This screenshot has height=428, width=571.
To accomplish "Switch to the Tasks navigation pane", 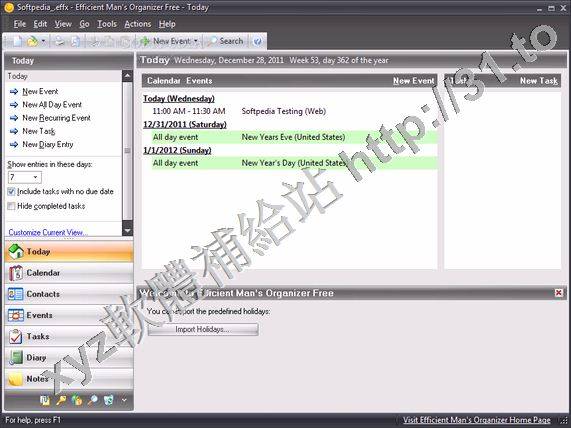I will 69,337.
